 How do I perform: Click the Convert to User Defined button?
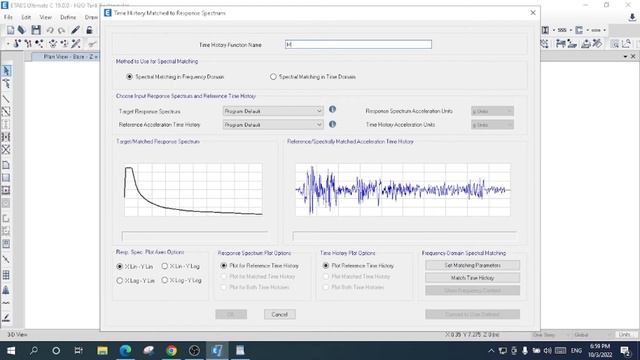pos(472,314)
